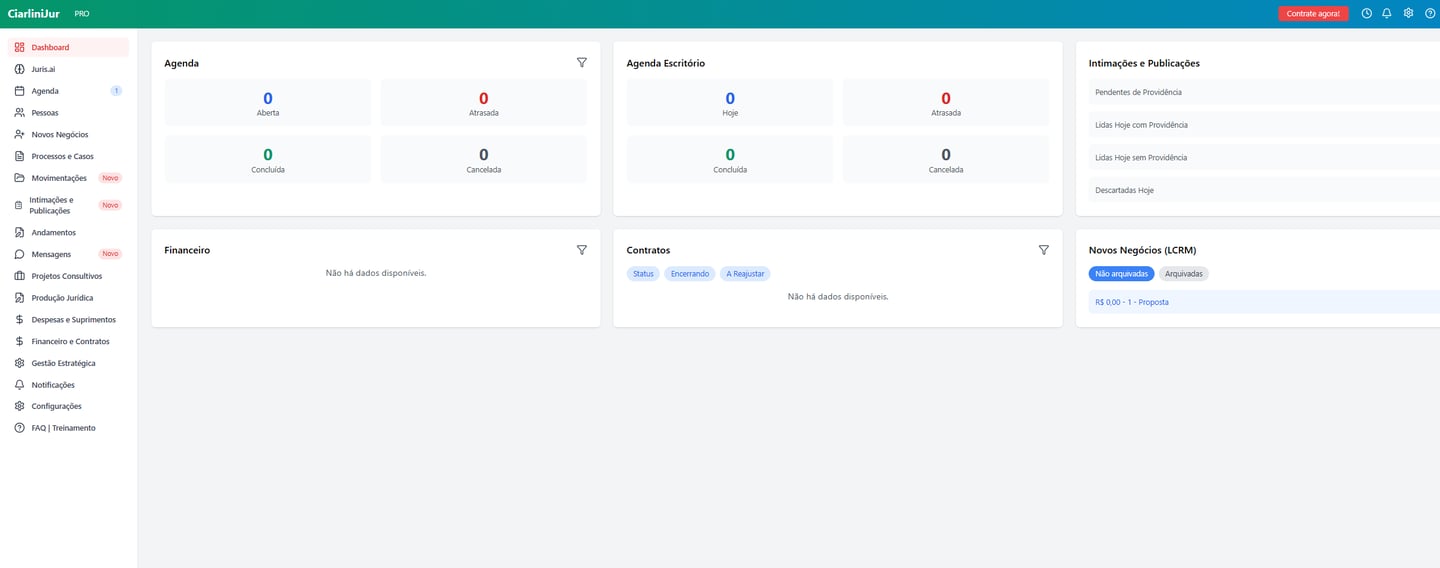The height and width of the screenshot is (568, 1440).
Task: Click the Movimentações folder icon
Action: tap(19, 178)
